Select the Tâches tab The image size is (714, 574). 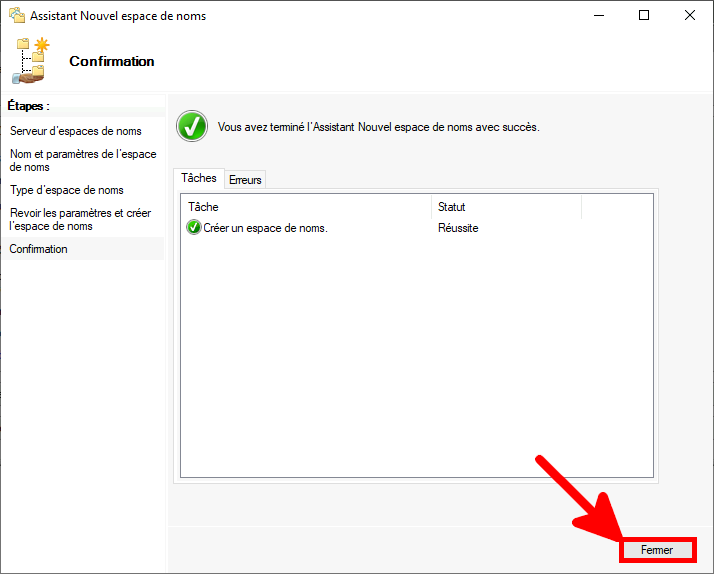pyautogui.click(x=199, y=178)
